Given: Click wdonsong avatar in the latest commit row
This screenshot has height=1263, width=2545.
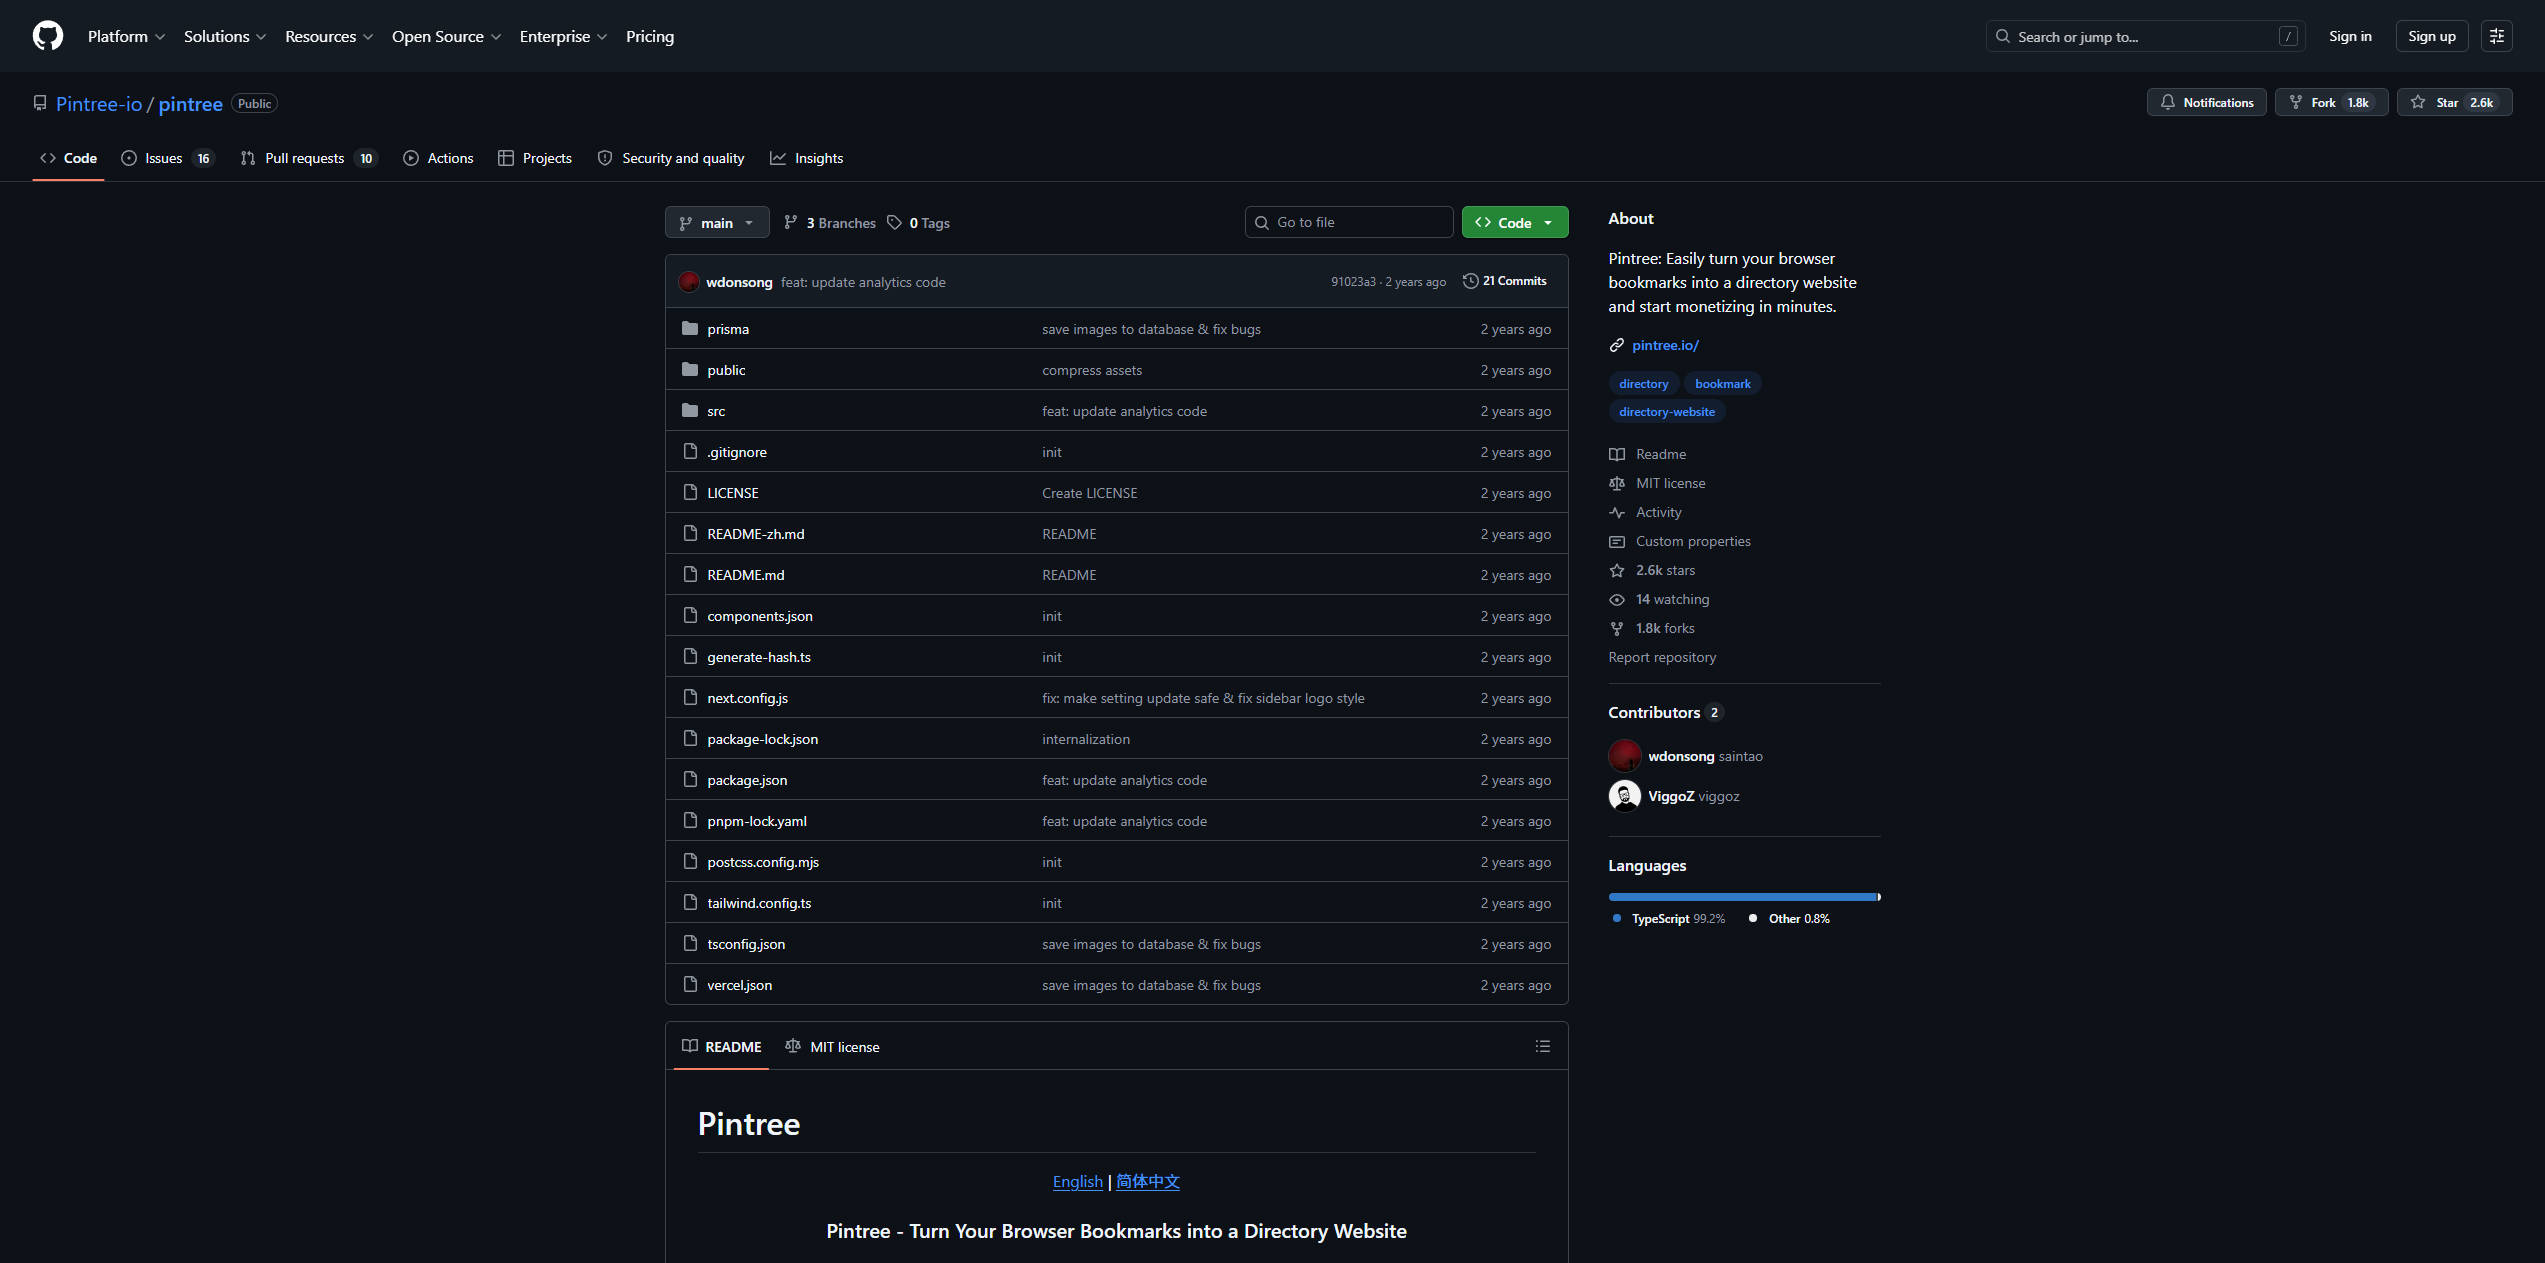Looking at the screenshot, I should (689, 282).
